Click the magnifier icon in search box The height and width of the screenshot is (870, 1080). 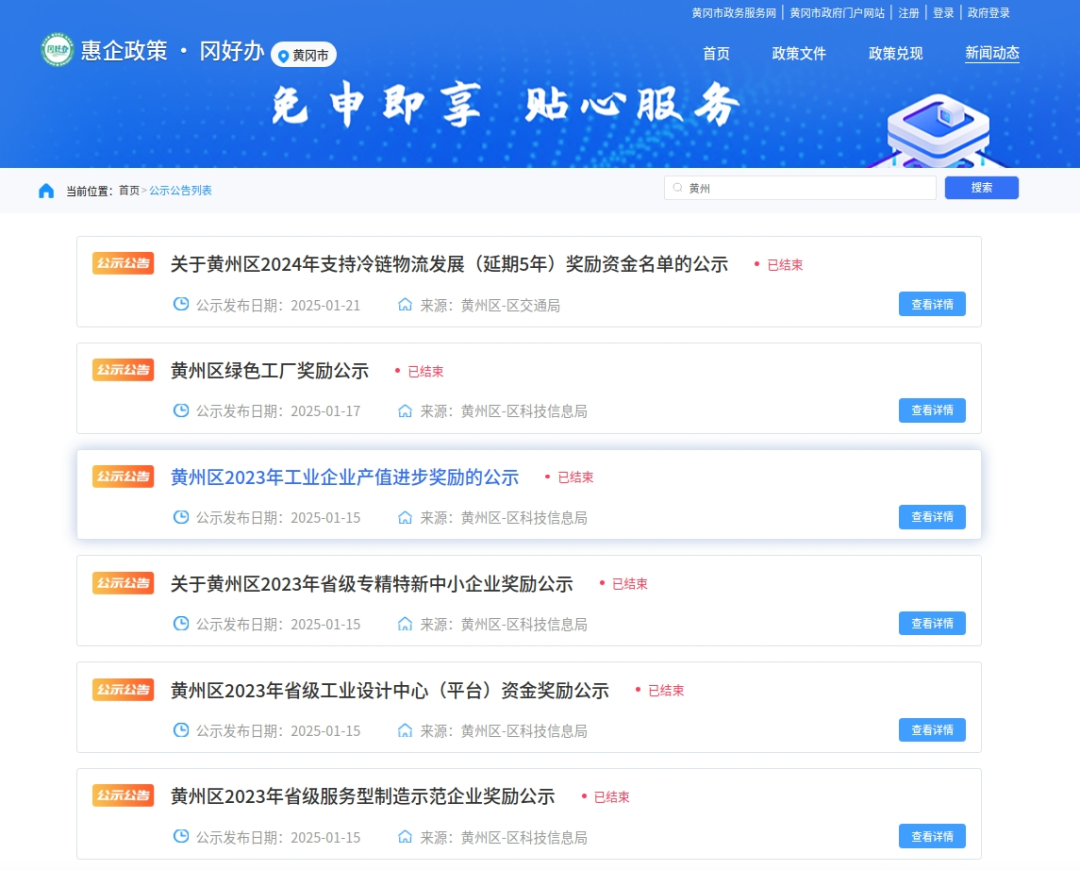pyautogui.click(x=678, y=188)
